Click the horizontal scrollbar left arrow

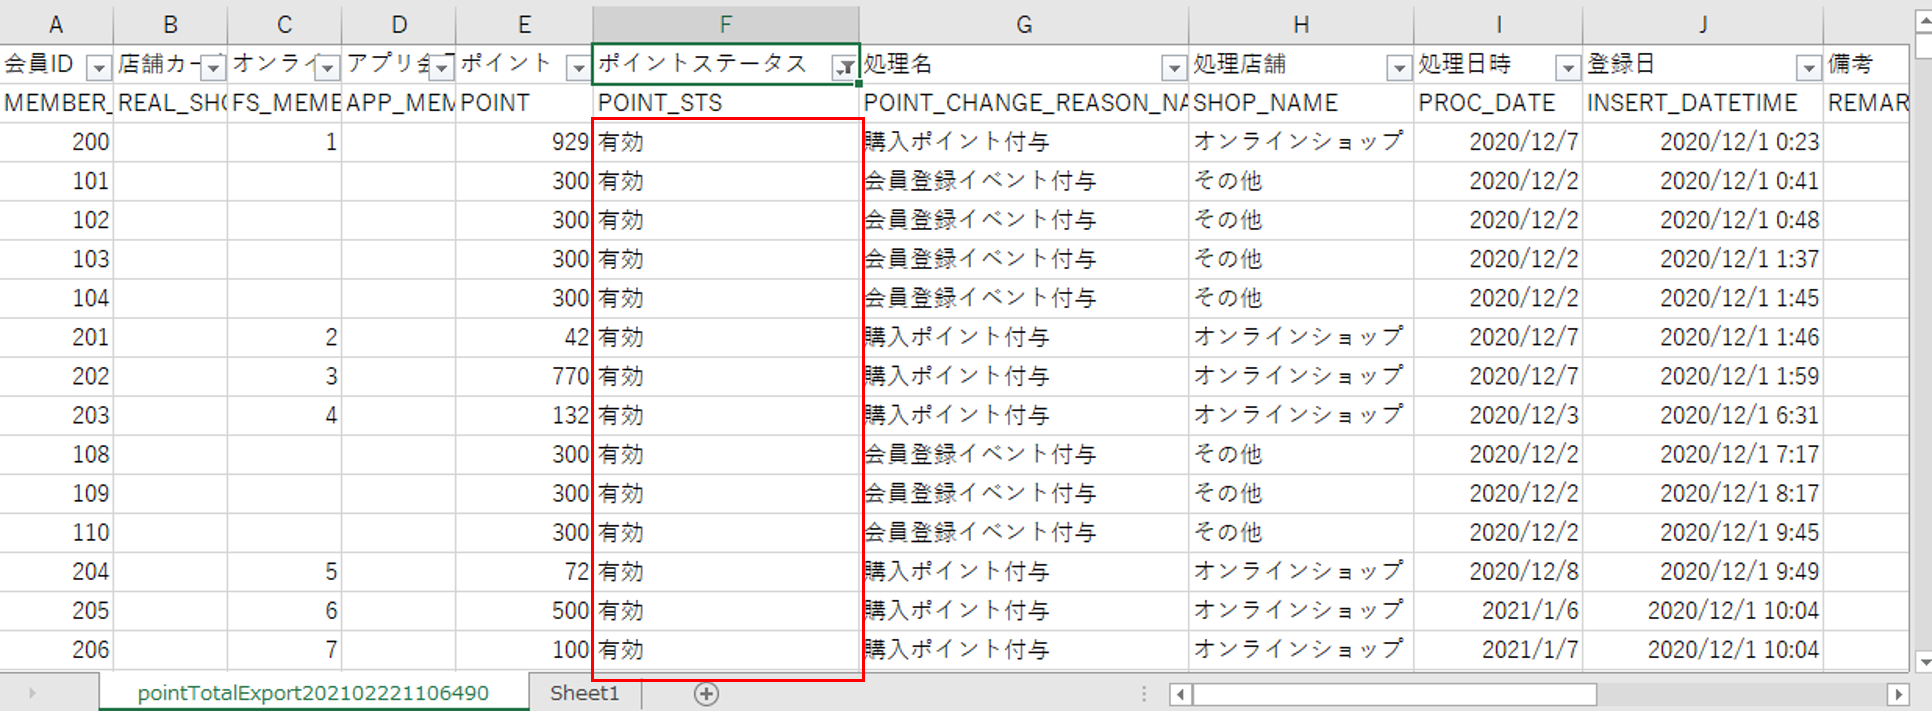pyautogui.click(x=1181, y=694)
